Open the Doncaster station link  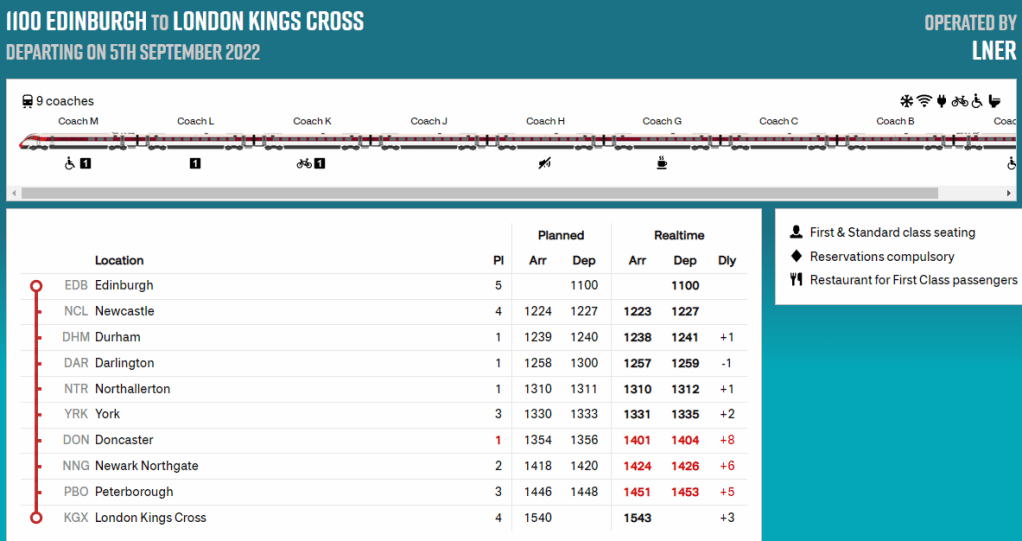click(x=124, y=440)
